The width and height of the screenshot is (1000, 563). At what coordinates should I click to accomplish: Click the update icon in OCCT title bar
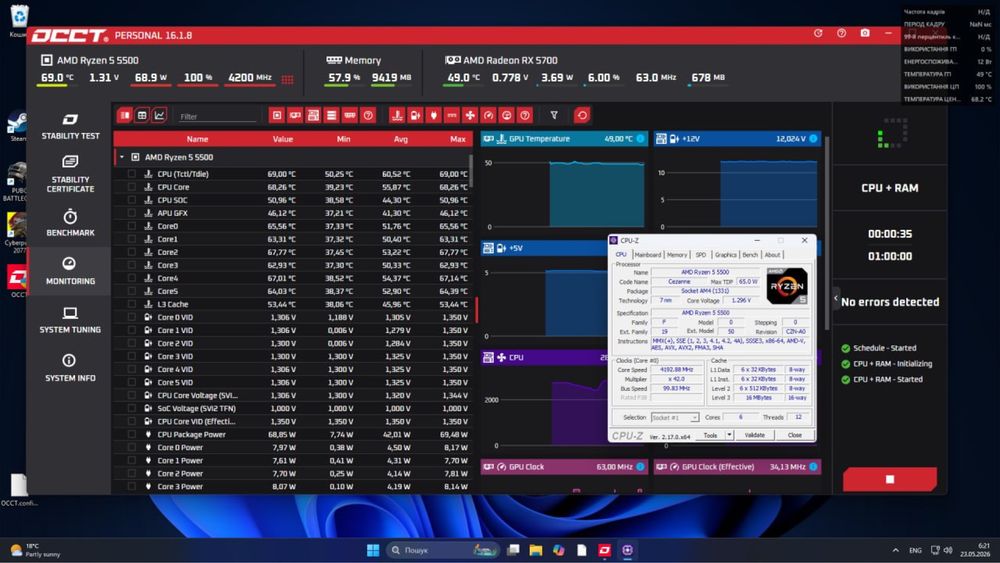click(x=818, y=33)
